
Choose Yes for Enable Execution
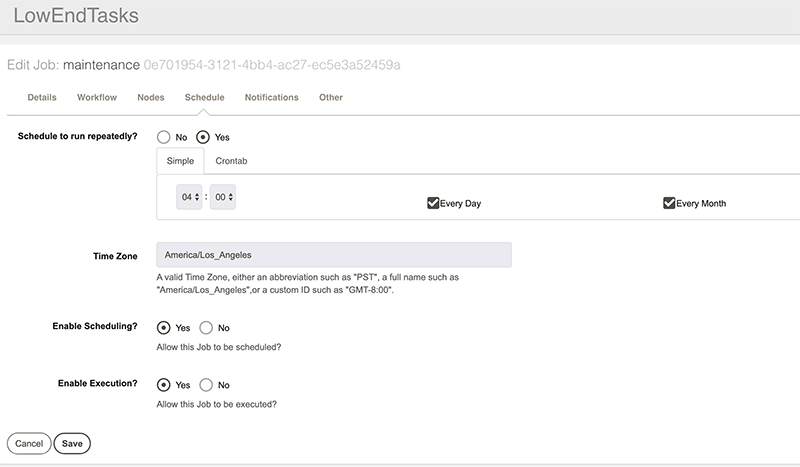164,385
